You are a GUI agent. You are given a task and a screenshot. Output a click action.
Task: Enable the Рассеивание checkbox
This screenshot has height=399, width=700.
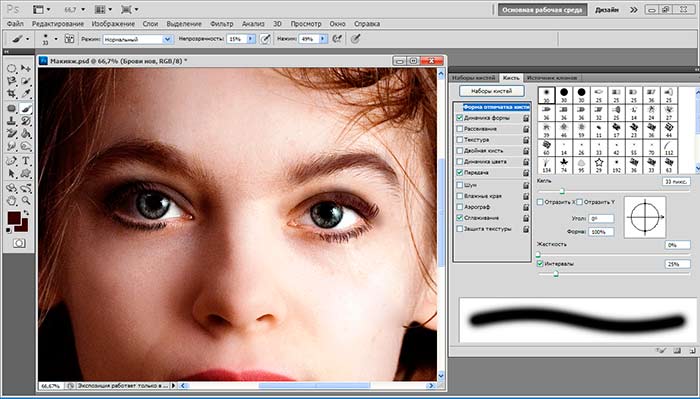[459, 129]
